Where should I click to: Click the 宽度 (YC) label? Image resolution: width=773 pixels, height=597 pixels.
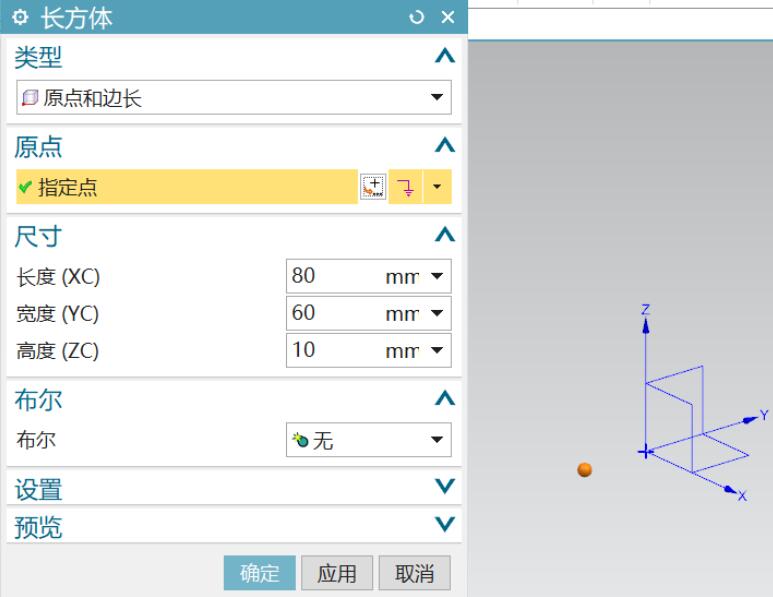pyautogui.click(x=58, y=314)
